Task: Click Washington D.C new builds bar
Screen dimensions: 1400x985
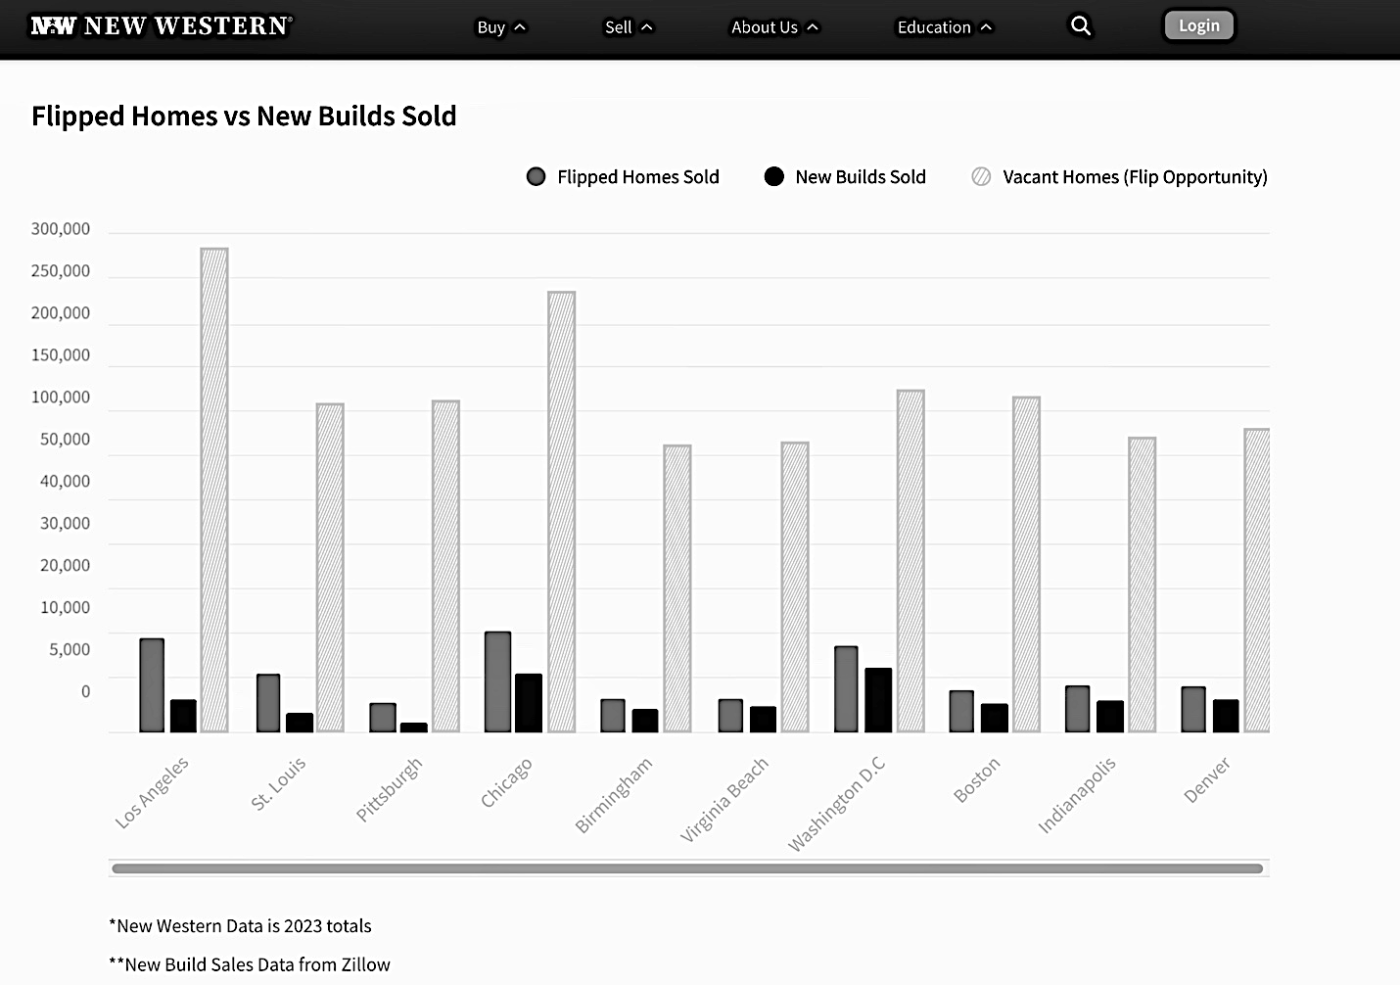Action: coord(878,700)
